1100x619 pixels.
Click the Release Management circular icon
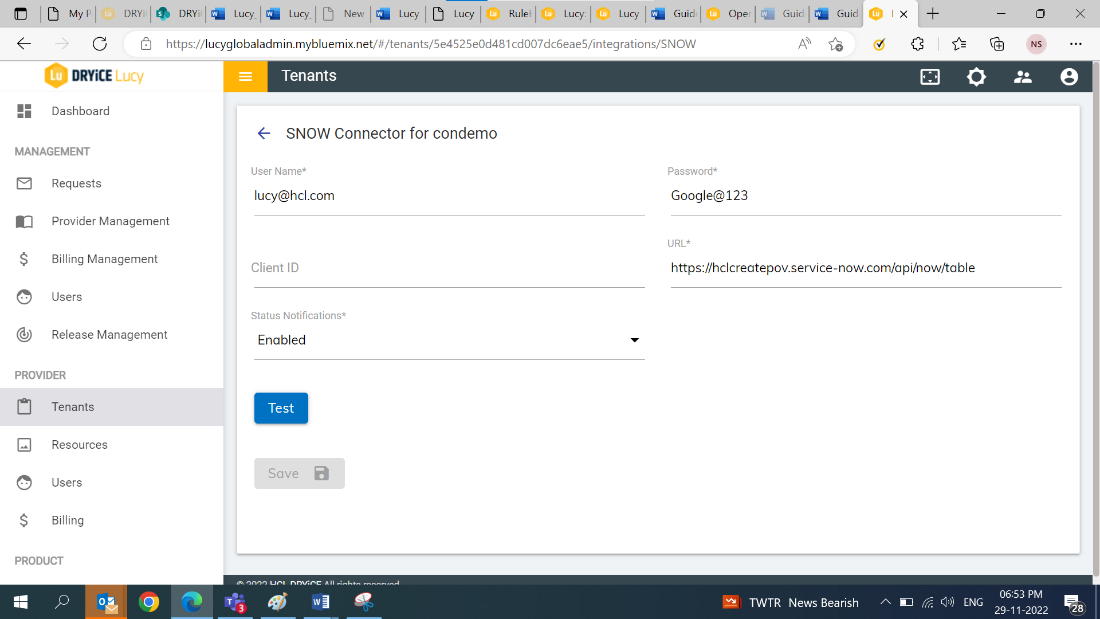click(x=25, y=335)
